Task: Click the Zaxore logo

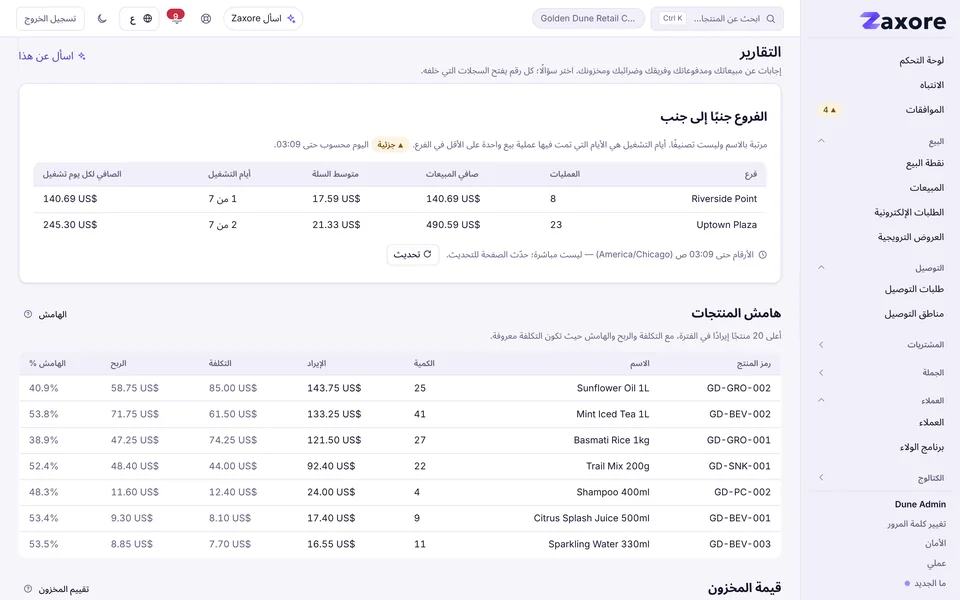Action: point(903,21)
